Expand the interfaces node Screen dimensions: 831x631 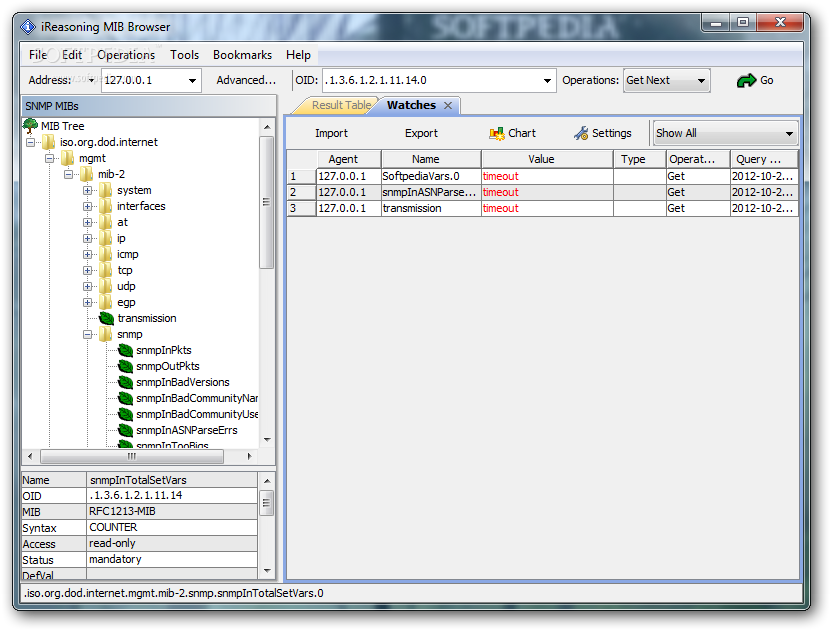[x=87, y=206]
